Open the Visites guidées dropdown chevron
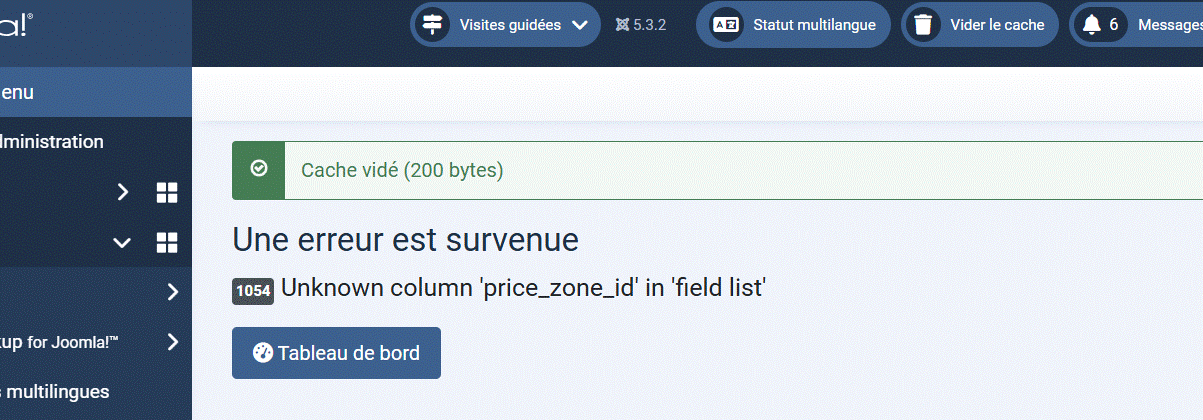 point(580,25)
